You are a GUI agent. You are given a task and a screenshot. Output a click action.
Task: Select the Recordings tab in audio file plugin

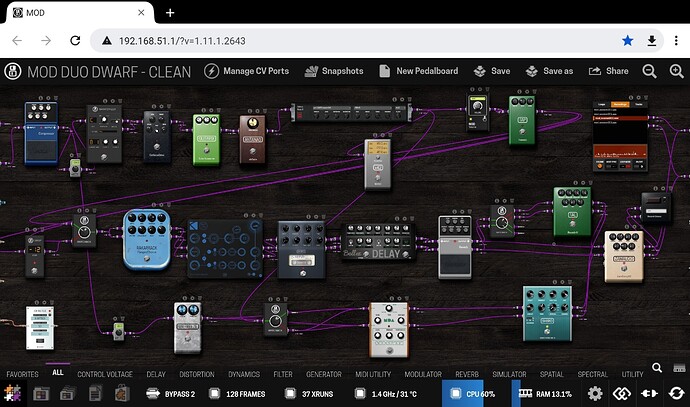(620, 104)
